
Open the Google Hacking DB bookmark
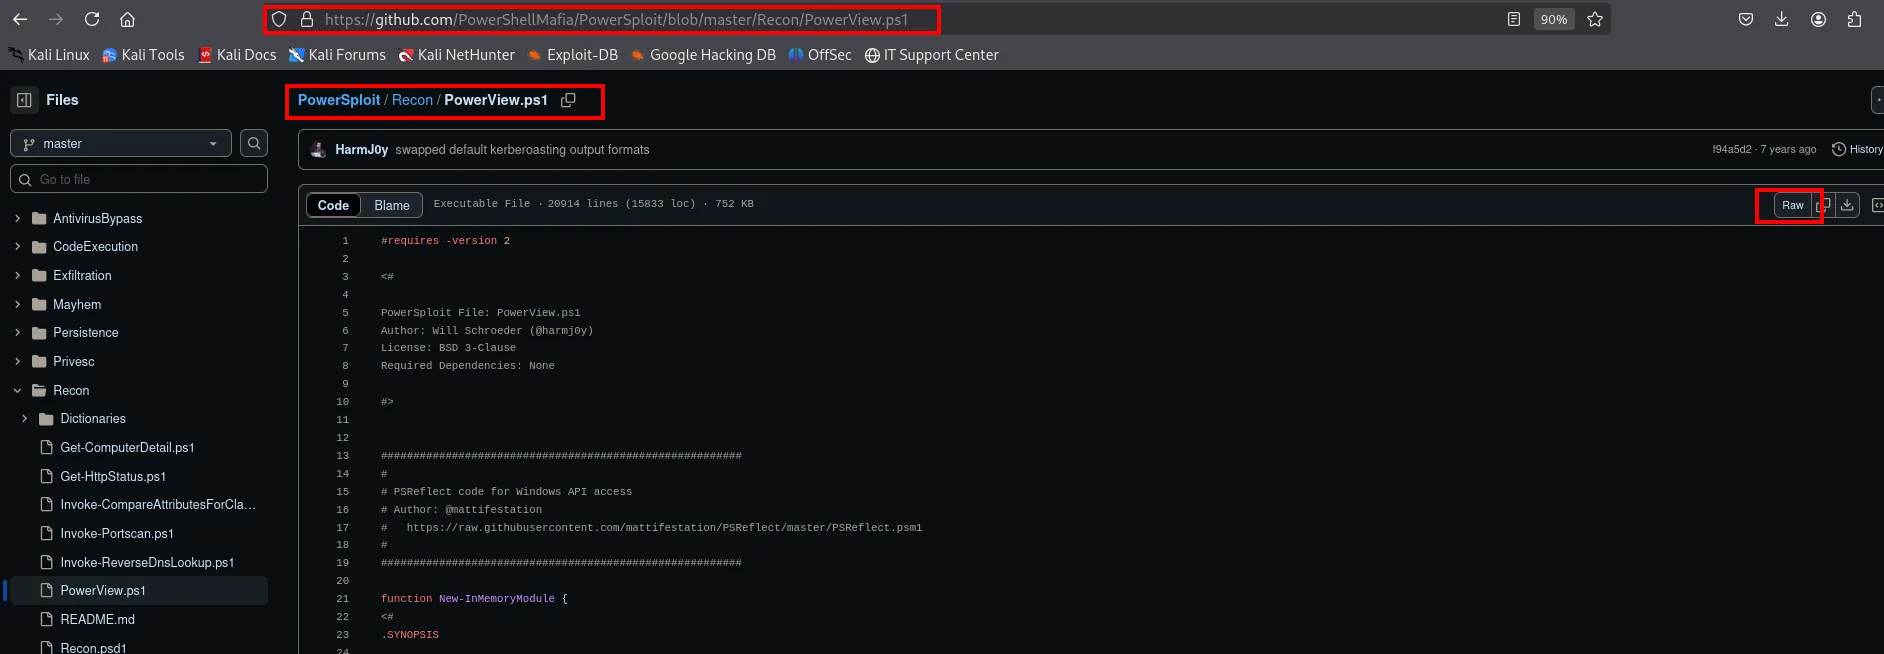coord(703,55)
